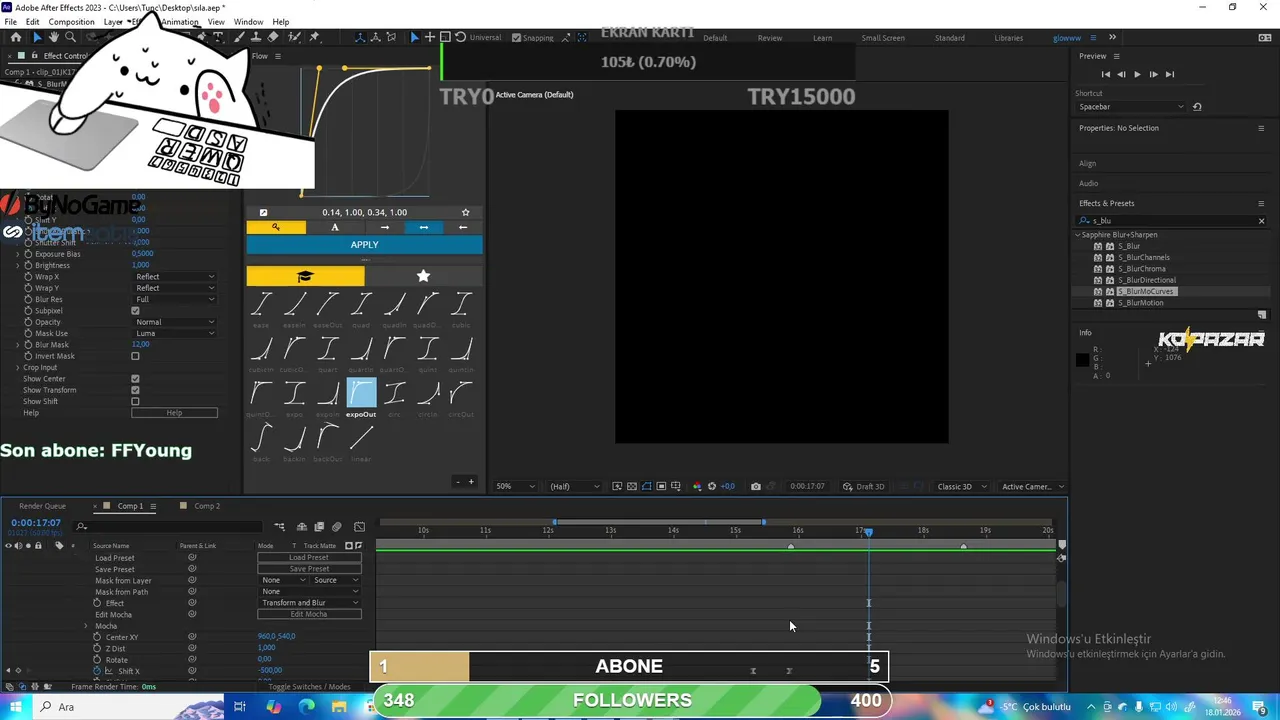
Task: Open the Opacity Normal dropdown
Action: click(174, 322)
